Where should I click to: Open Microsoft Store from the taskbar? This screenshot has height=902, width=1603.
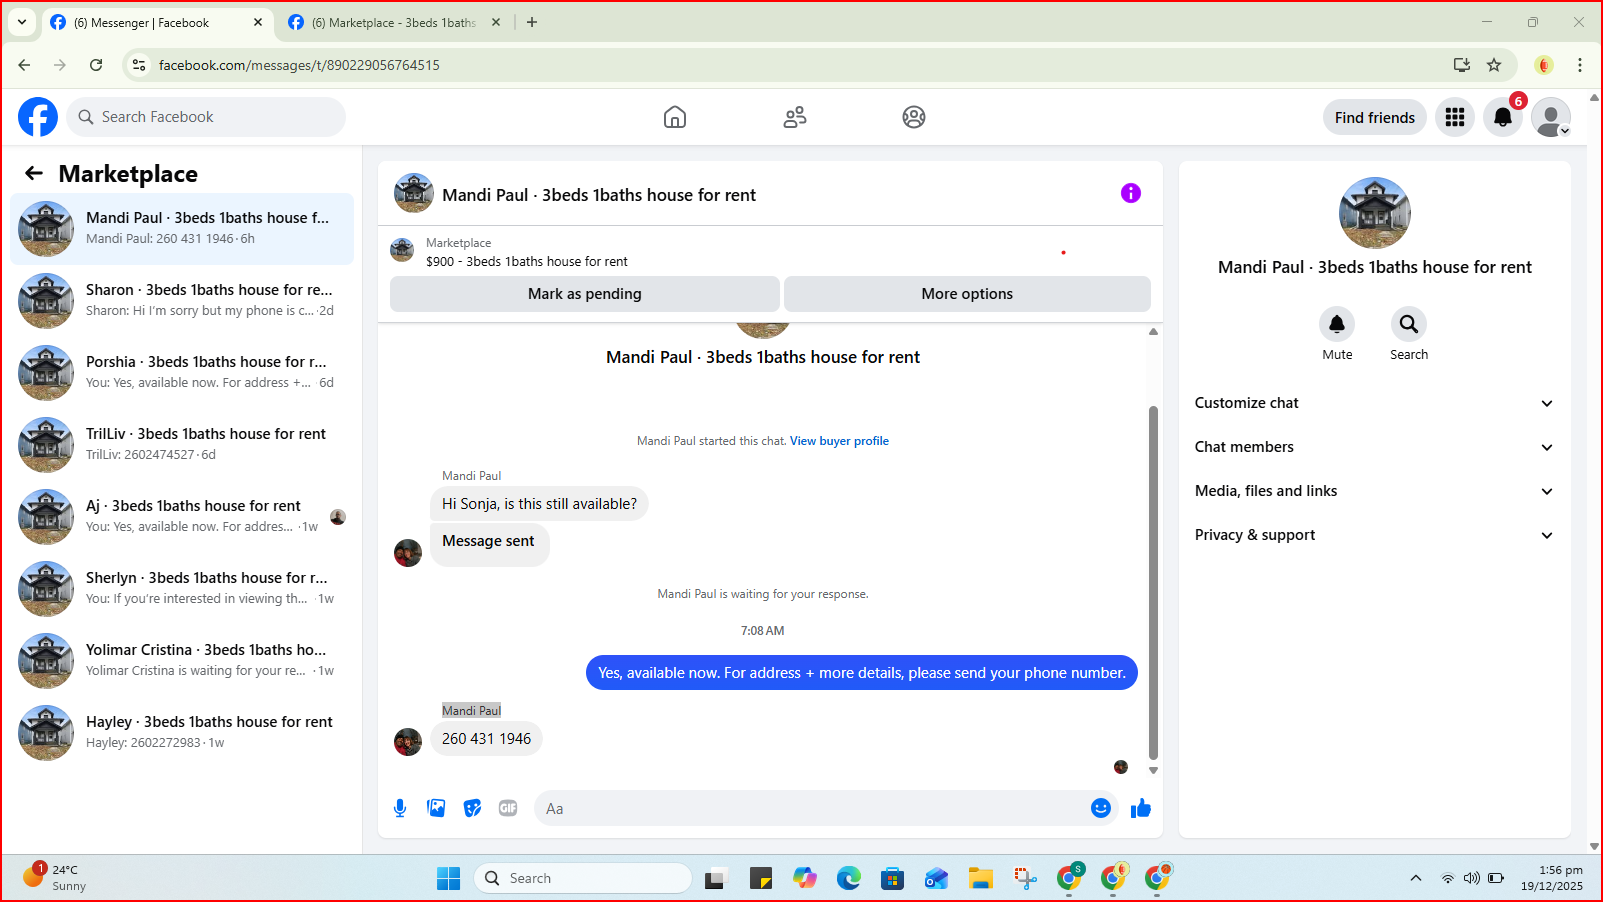point(892,878)
